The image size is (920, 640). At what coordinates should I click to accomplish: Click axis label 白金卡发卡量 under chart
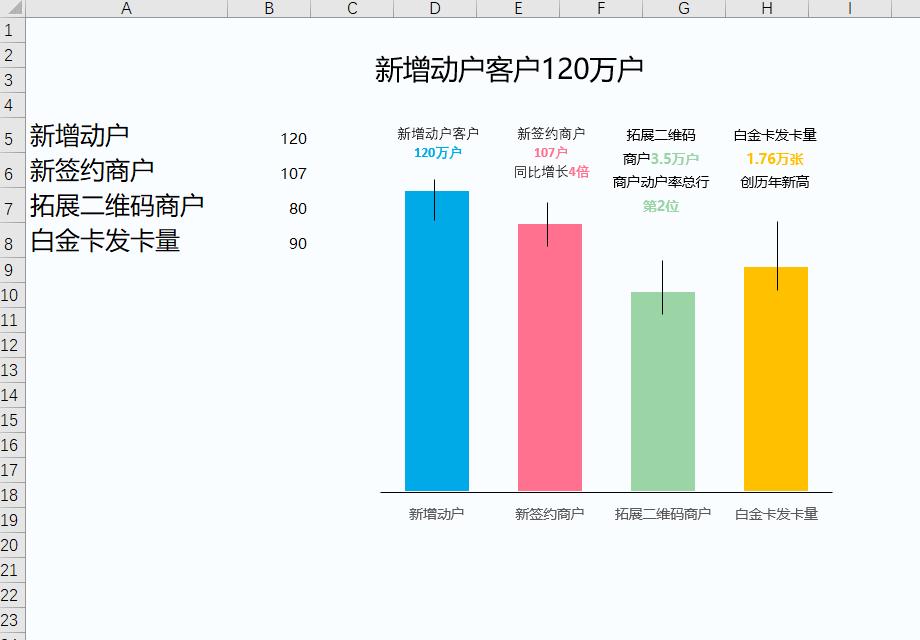click(776, 514)
